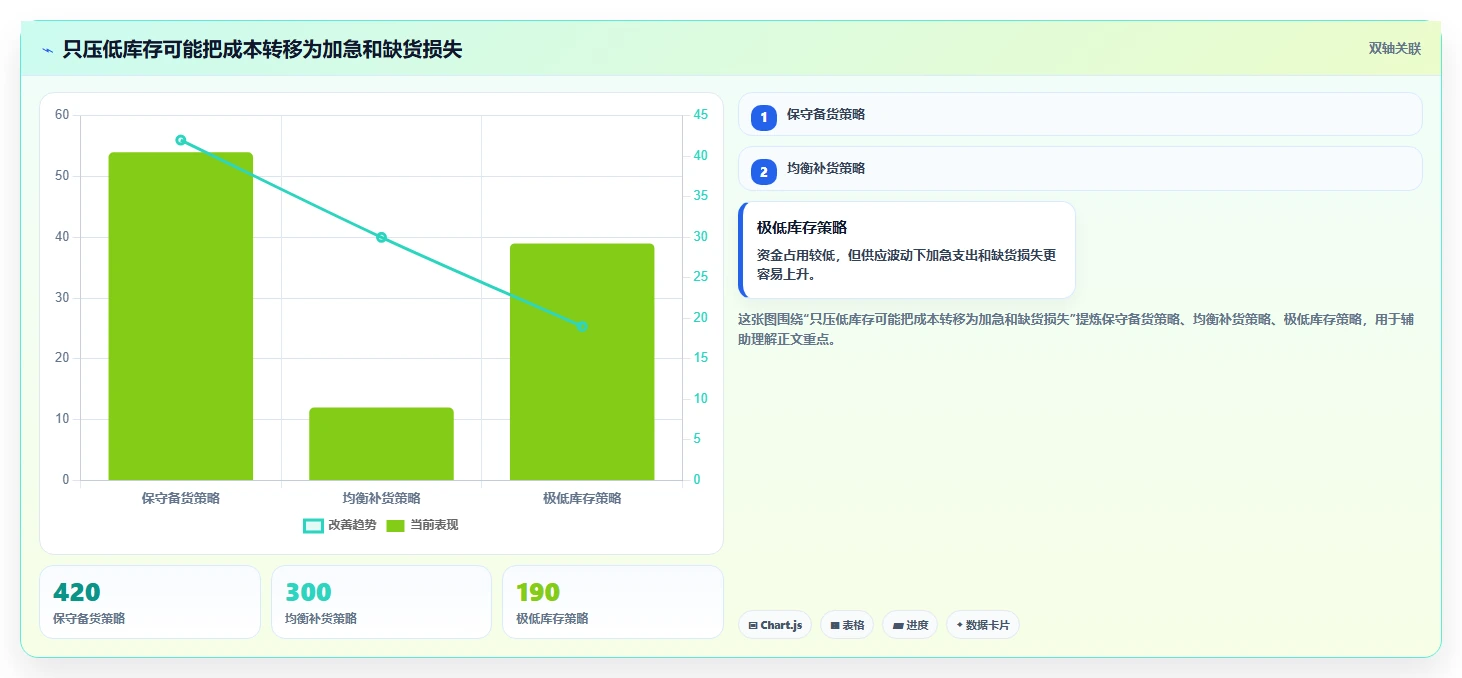
Task: Click the 均衡补货策略 bar in chart
Action: (381, 444)
